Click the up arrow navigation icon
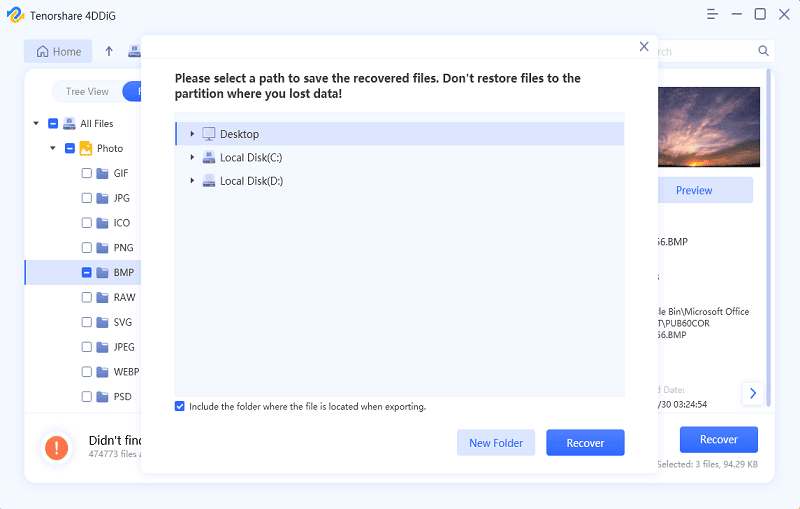 click(109, 51)
